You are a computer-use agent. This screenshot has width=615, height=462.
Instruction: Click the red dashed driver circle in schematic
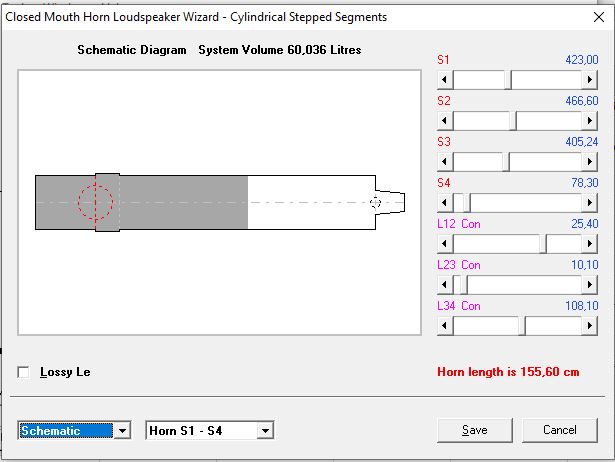(x=95, y=202)
